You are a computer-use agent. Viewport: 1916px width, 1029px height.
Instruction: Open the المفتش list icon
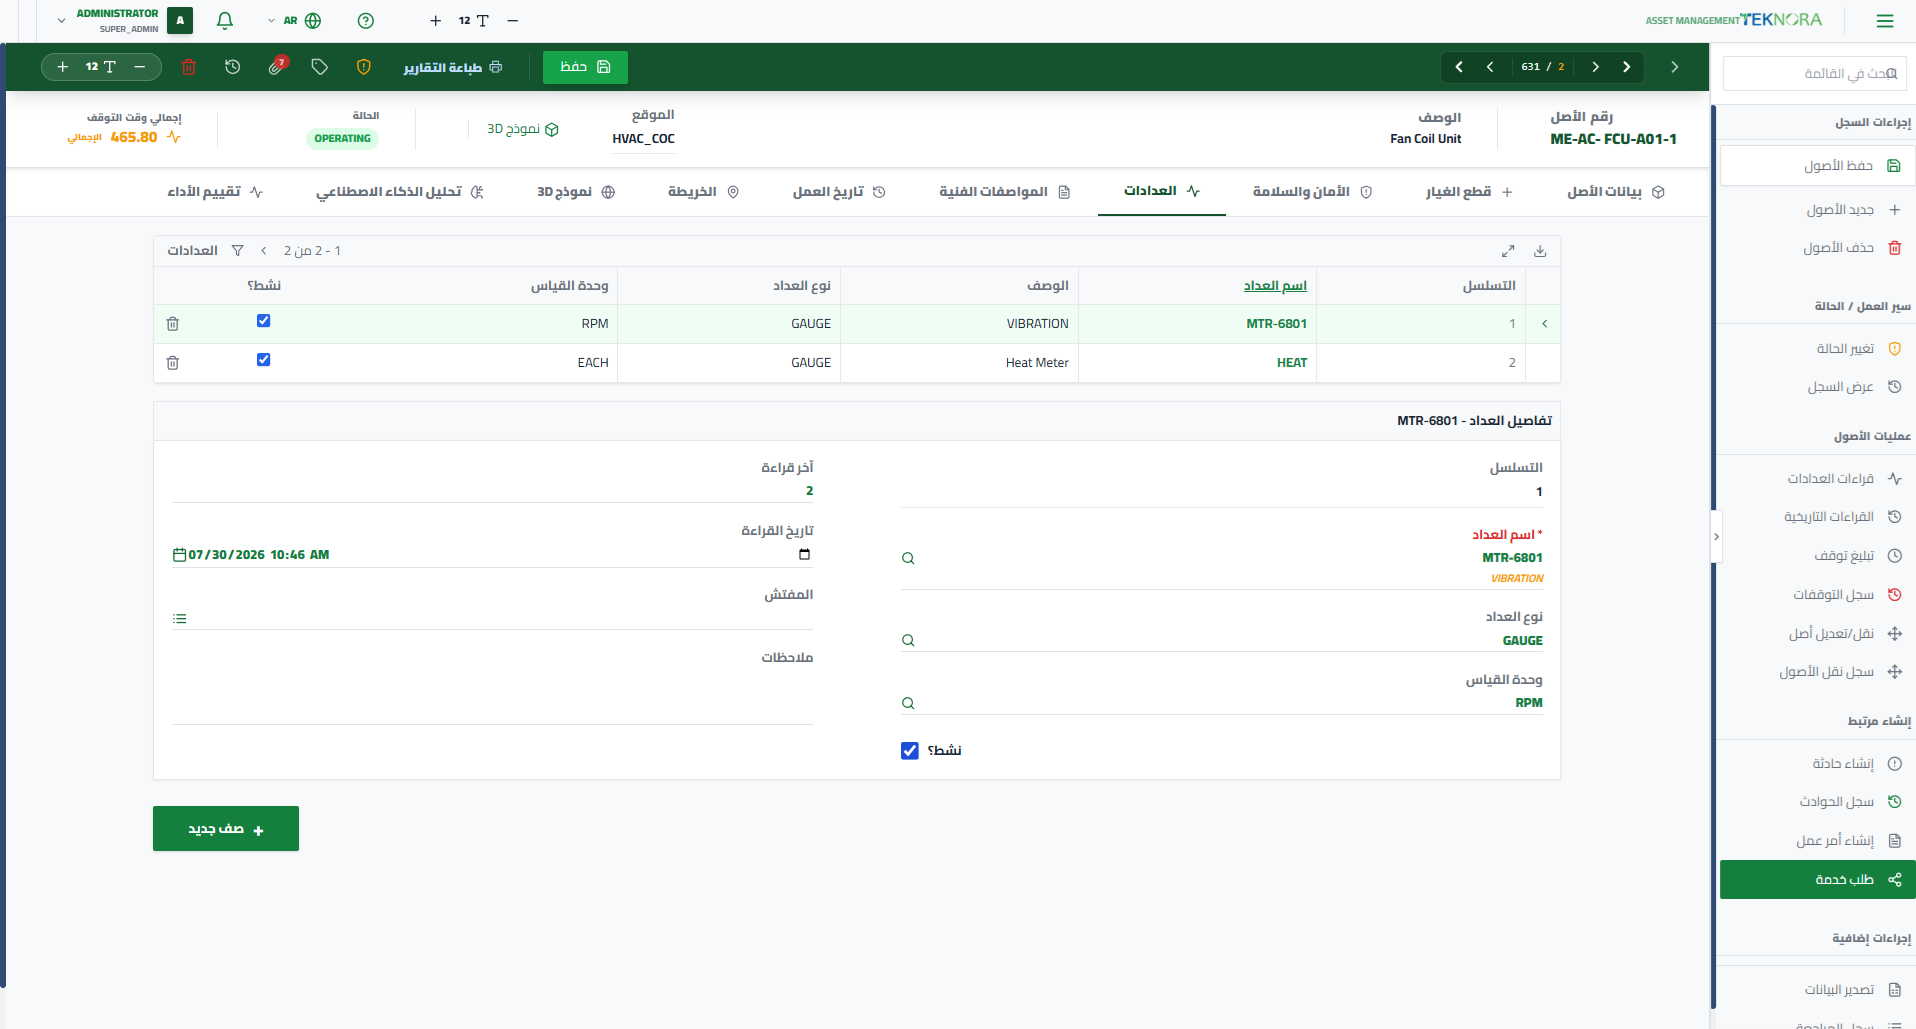[180, 619]
